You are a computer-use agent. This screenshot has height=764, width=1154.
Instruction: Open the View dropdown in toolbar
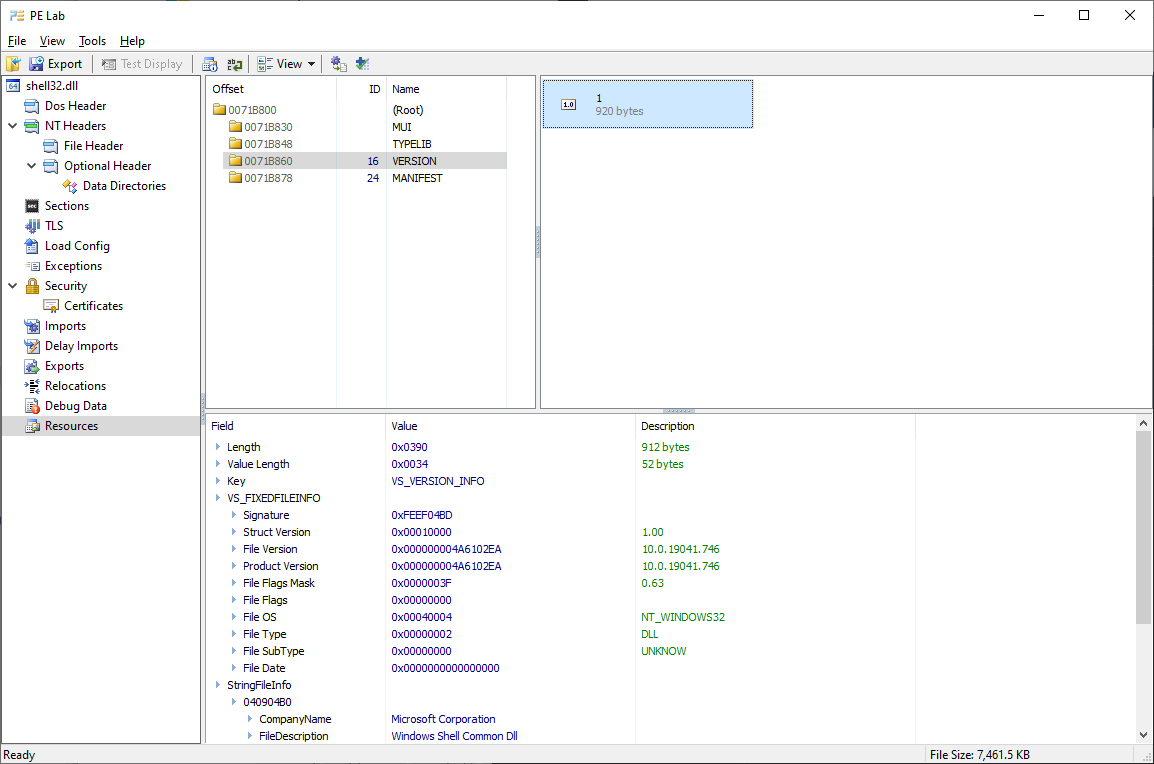click(286, 64)
